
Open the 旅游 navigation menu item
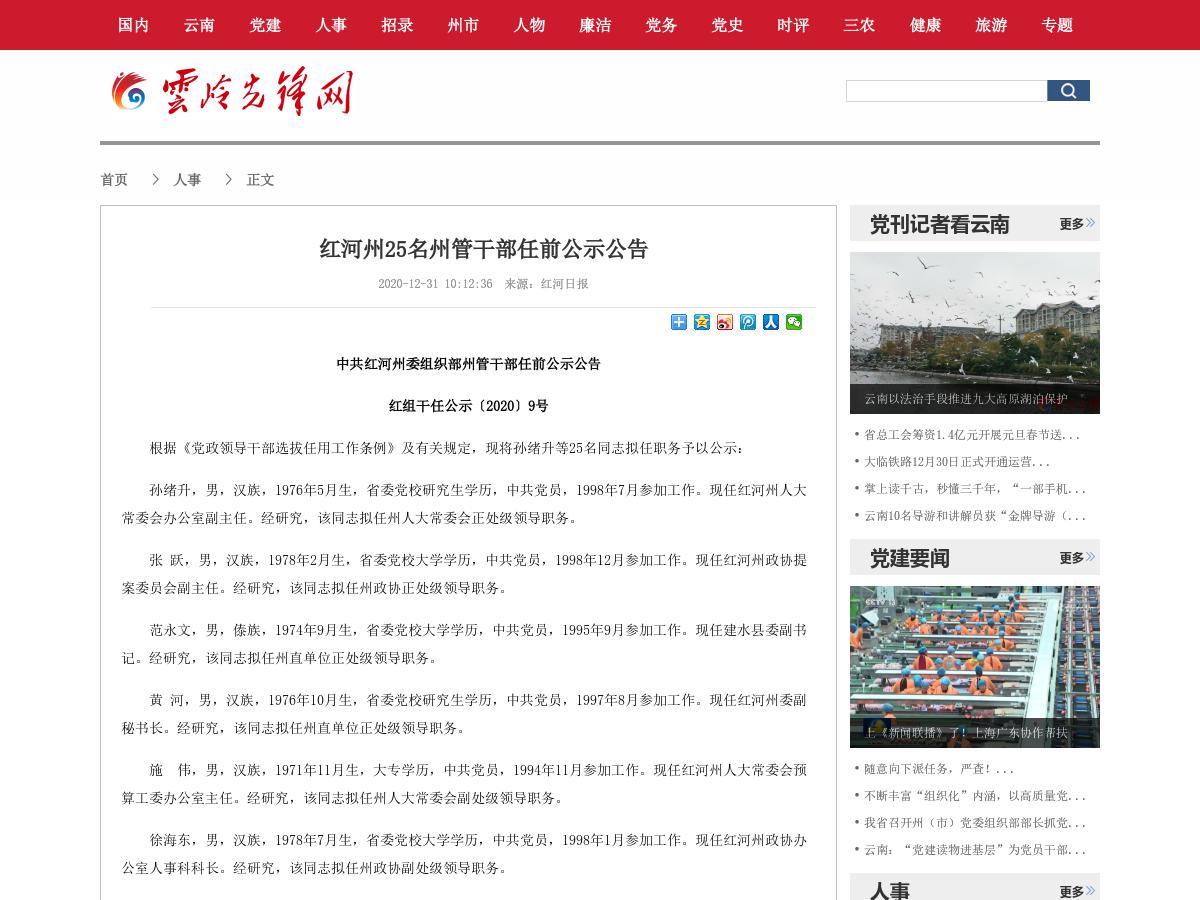pyautogui.click(x=991, y=25)
